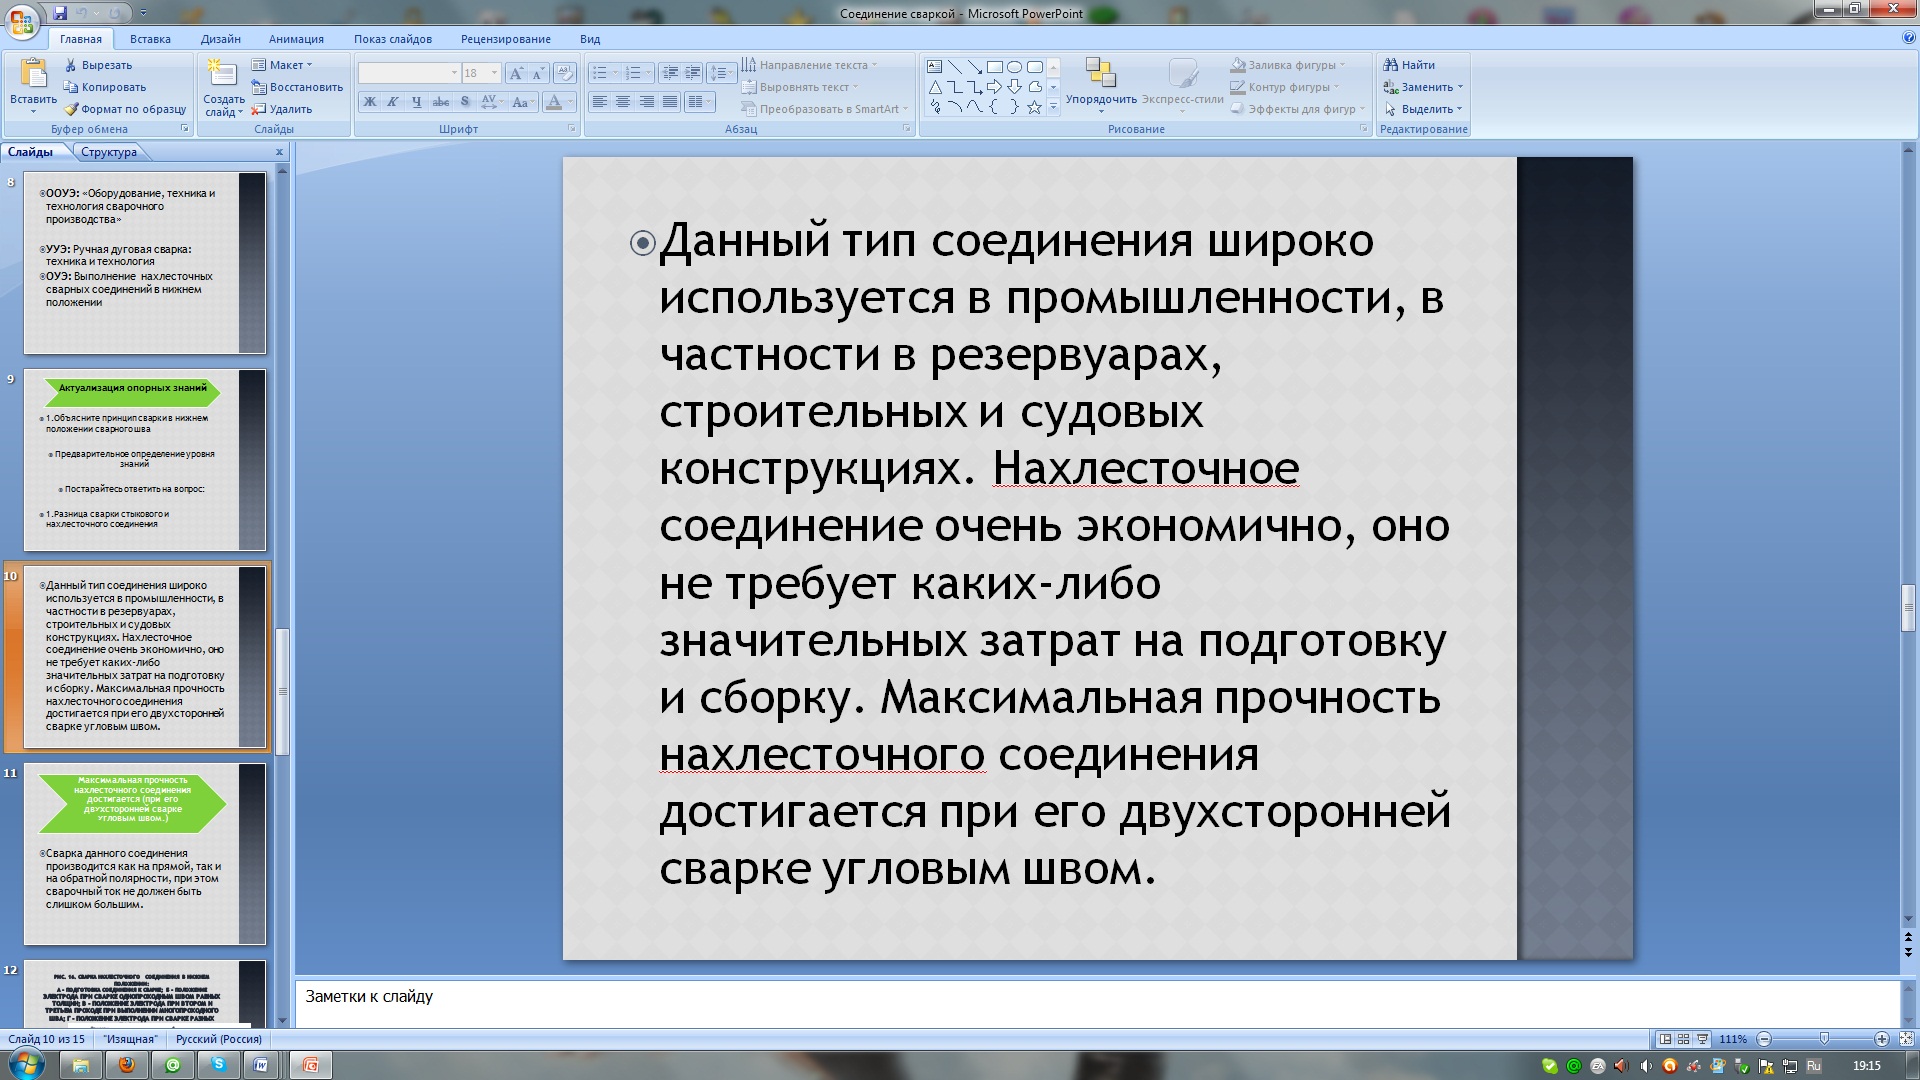This screenshot has width=1920, height=1080.
Task: Open the Выделить select dropdown
Action: click(x=1423, y=109)
